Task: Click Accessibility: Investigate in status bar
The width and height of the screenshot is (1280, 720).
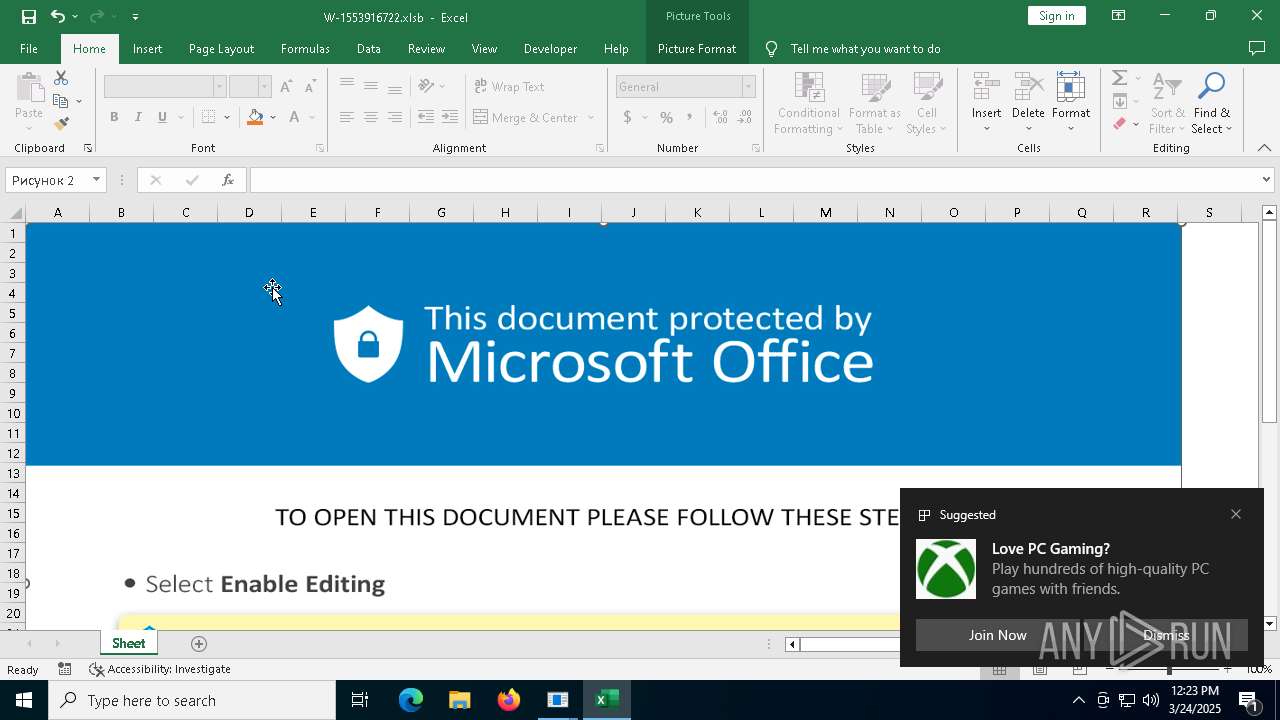Action: pyautogui.click(x=160, y=669)
